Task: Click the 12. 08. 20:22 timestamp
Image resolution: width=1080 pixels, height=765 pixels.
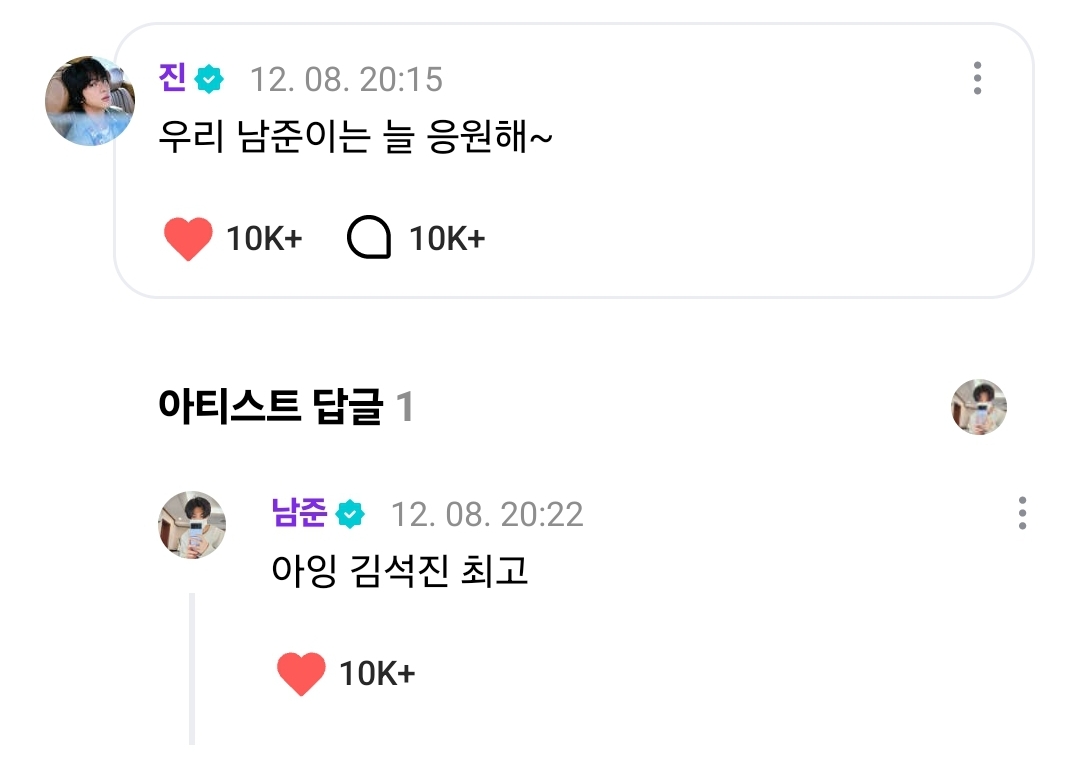Action: point(487,514)
